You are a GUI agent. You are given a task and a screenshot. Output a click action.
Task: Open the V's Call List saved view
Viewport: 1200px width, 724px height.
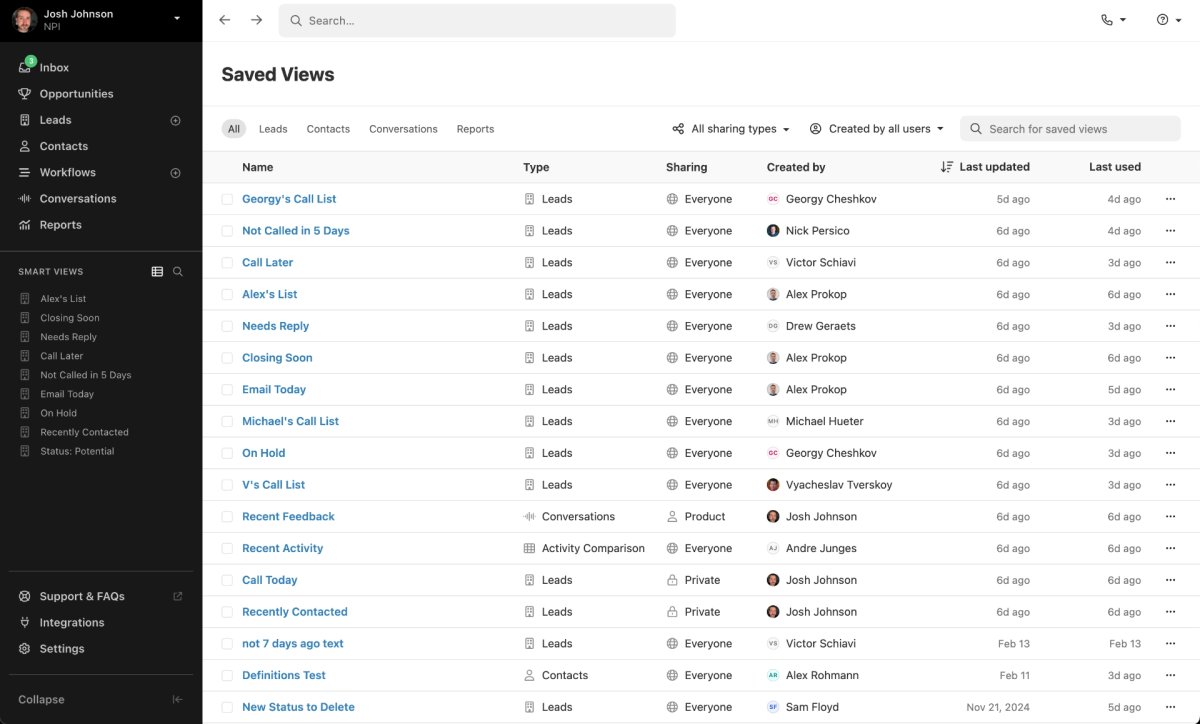tap(273, 485)
